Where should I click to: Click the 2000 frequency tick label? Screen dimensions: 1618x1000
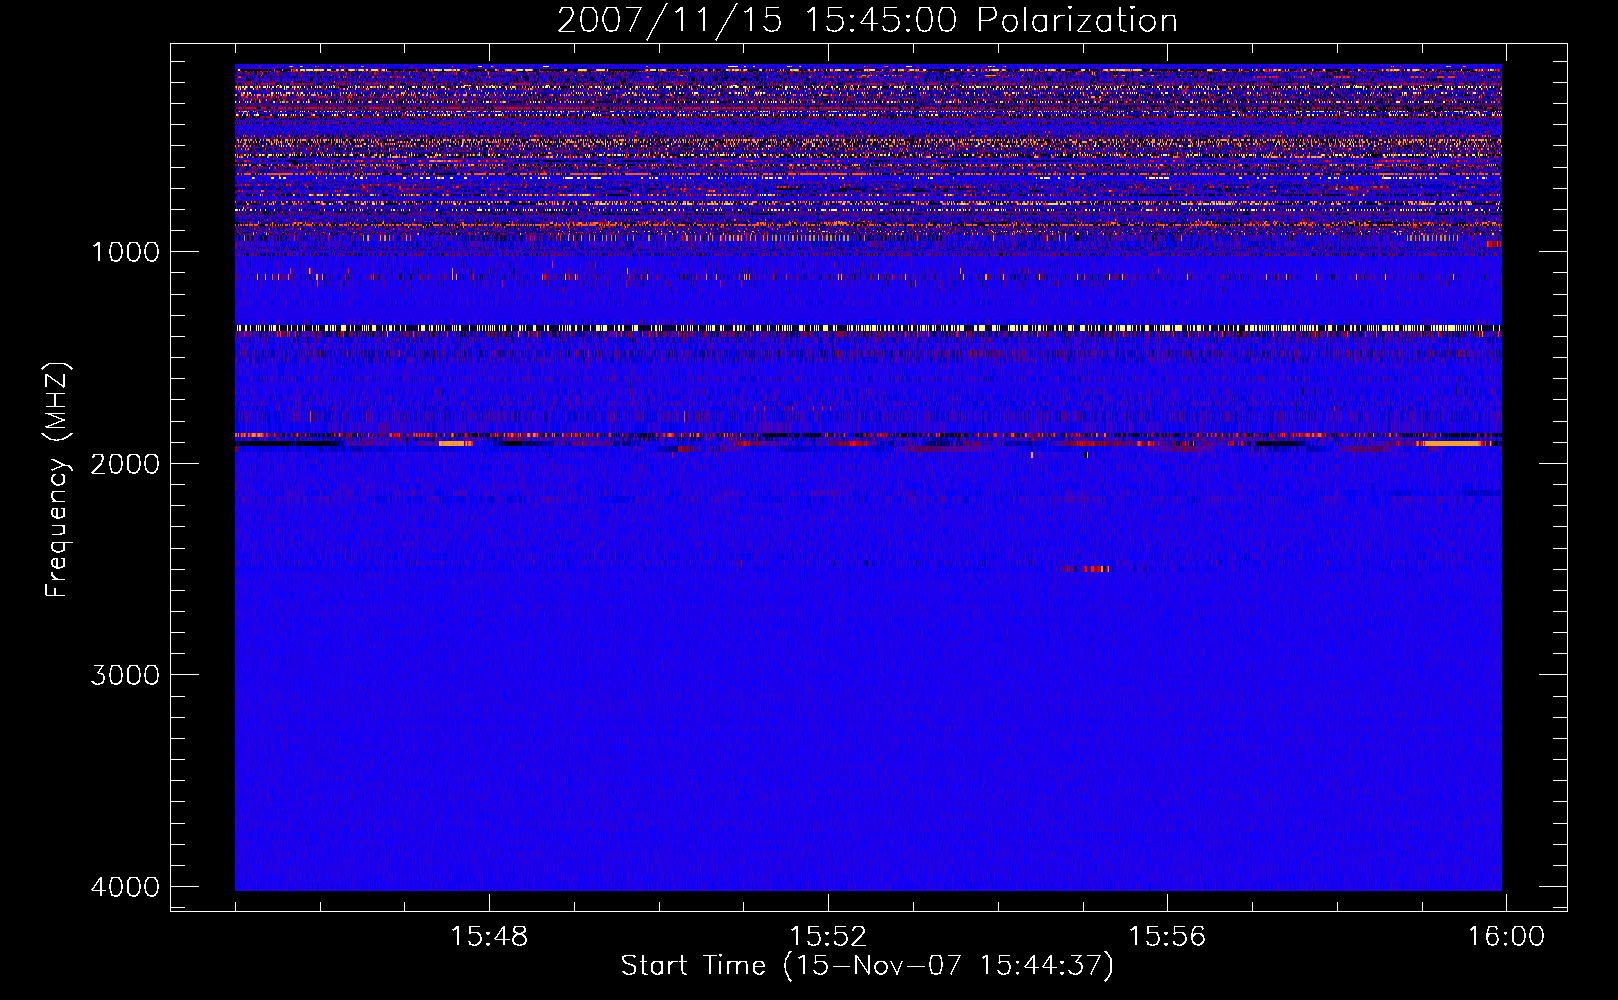pos(125,463)
